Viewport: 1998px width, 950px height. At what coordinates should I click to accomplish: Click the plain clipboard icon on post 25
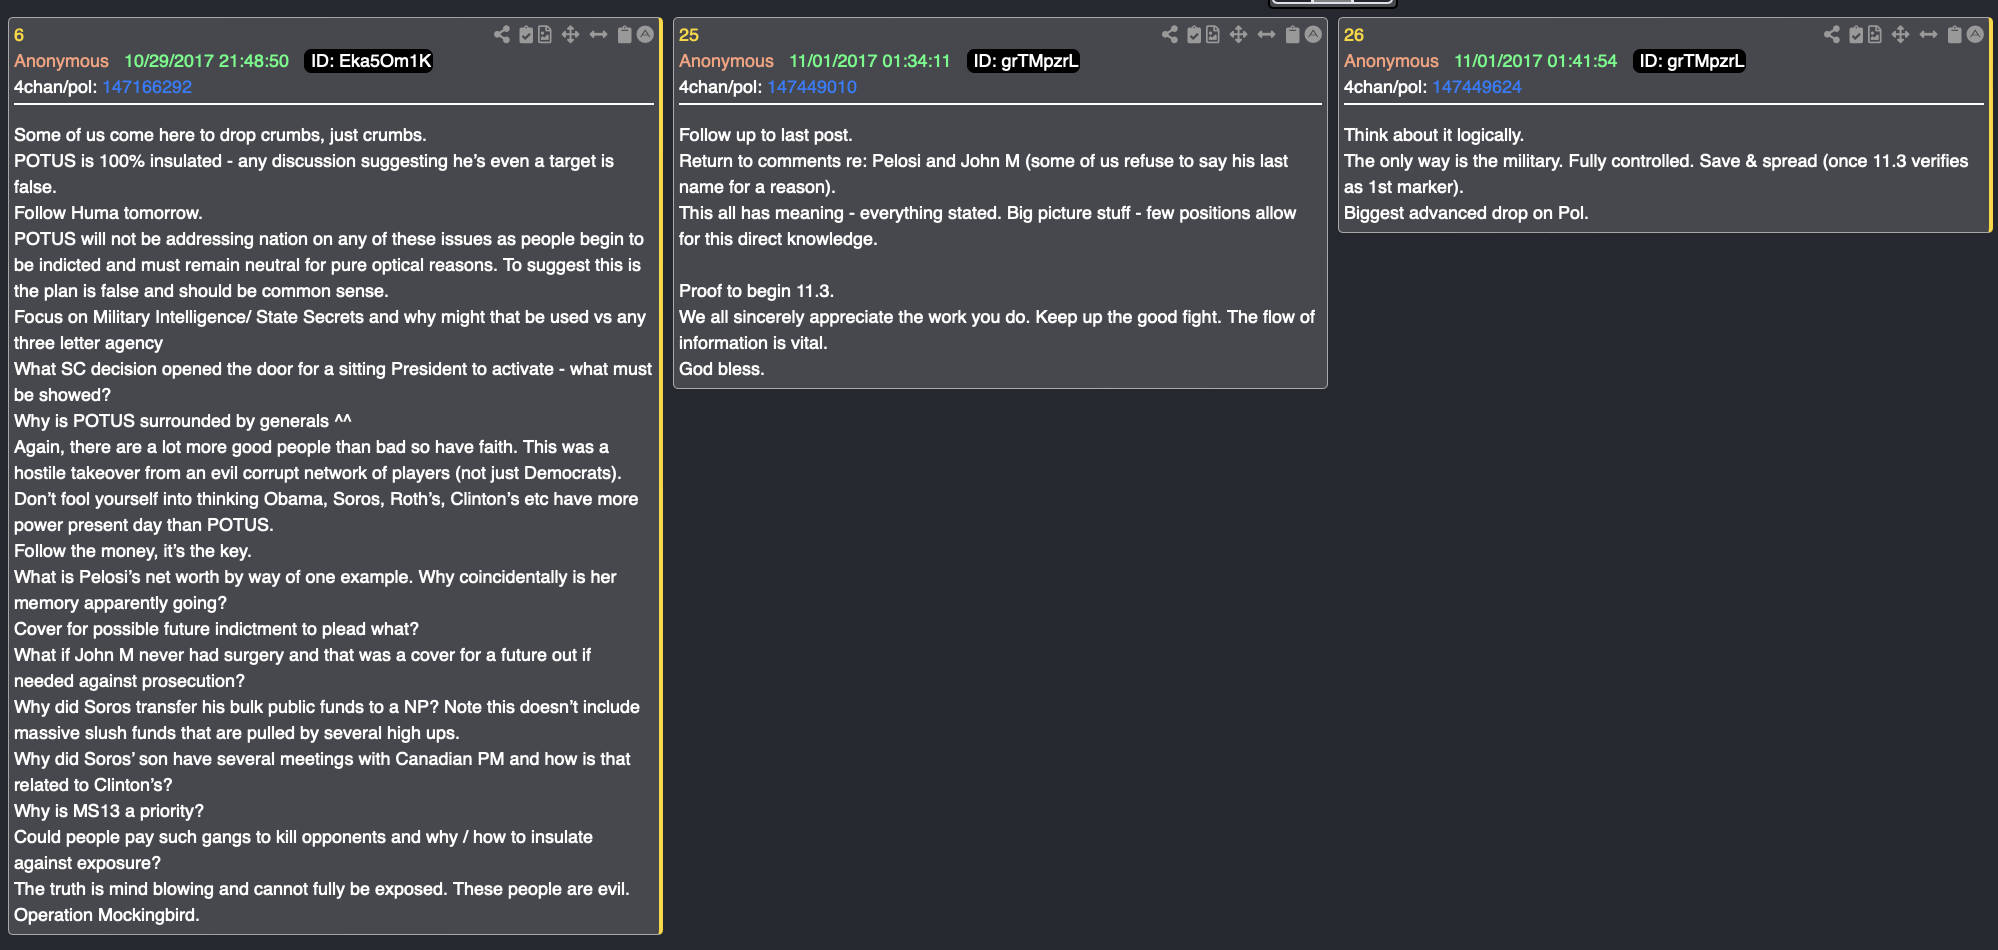1293,35
